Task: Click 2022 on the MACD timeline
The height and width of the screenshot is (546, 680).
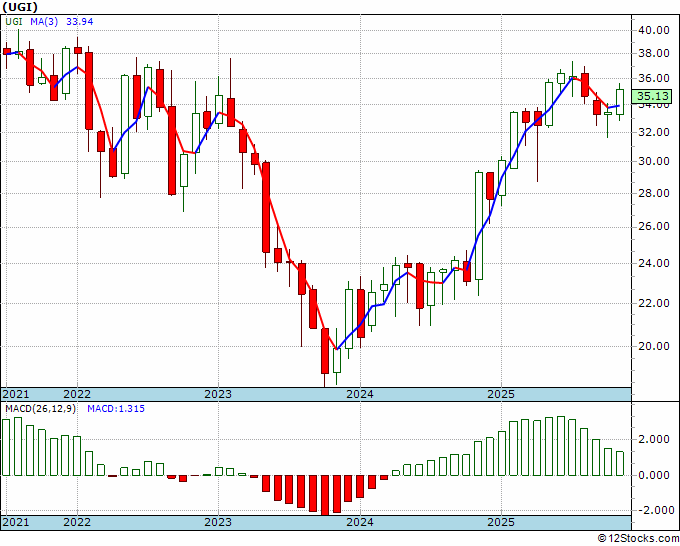Action: click(77, 522)
